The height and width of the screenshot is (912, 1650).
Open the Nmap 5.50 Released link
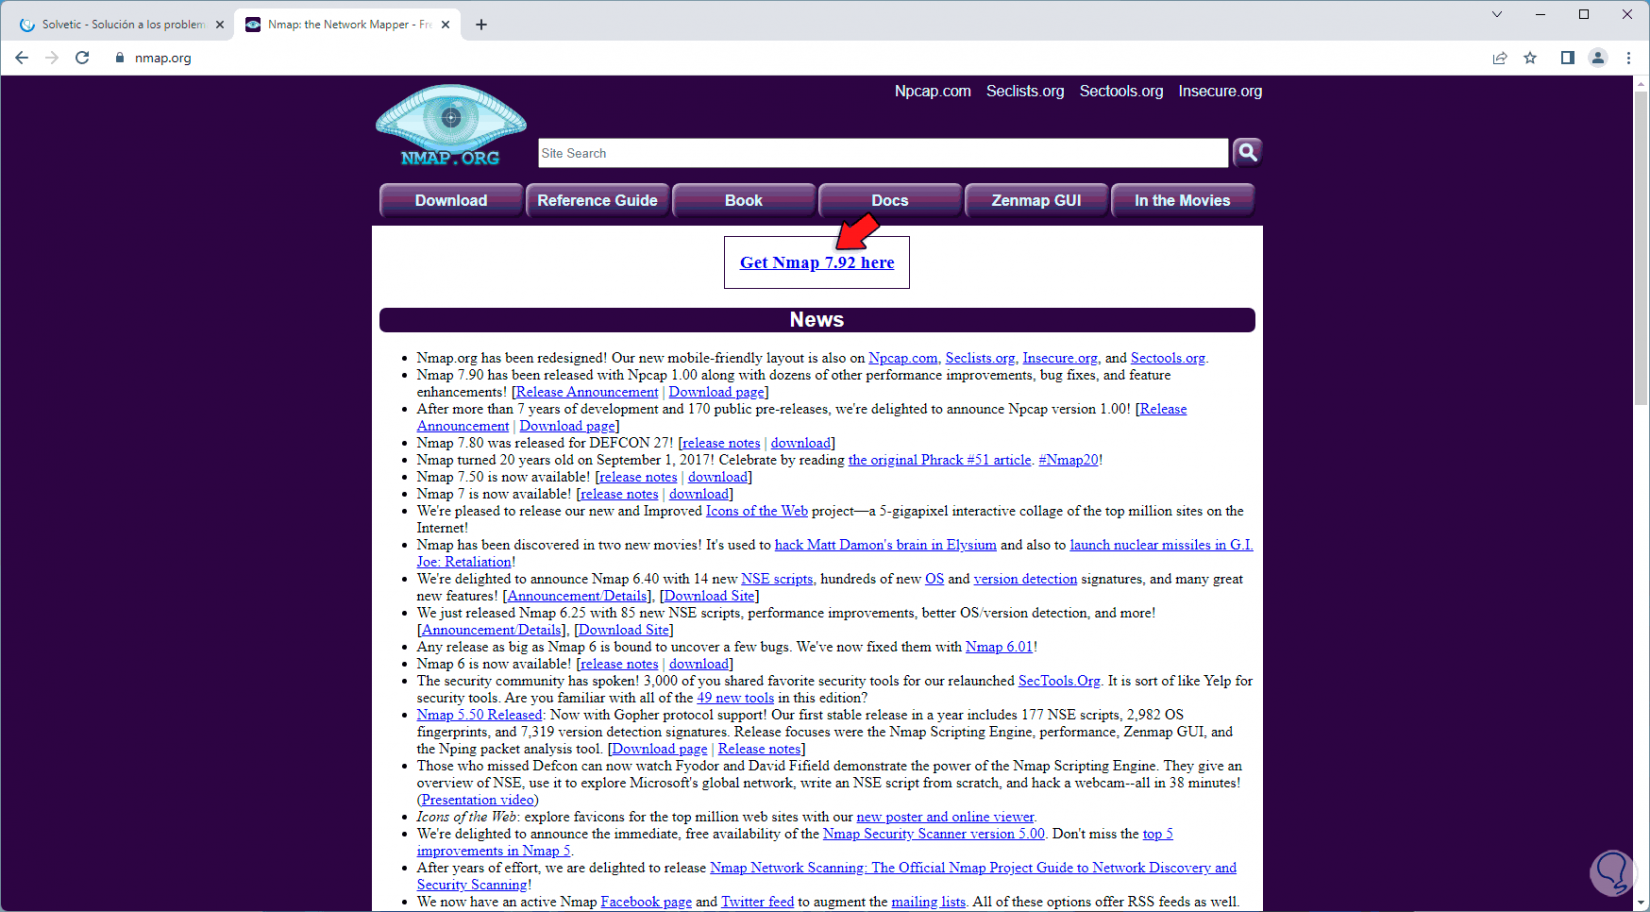pos(479,715)
